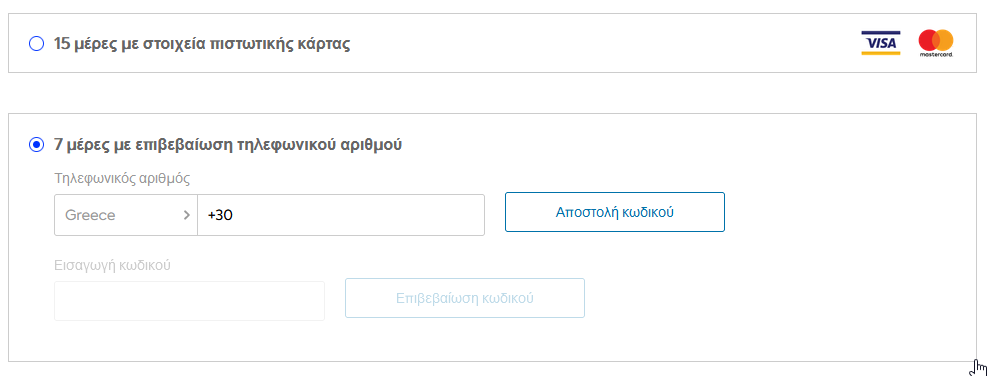The height and width of the screenshot is (376, 989).
Task: Click the yellow stripe beneath the Visa logo
Action: [881, 53]
